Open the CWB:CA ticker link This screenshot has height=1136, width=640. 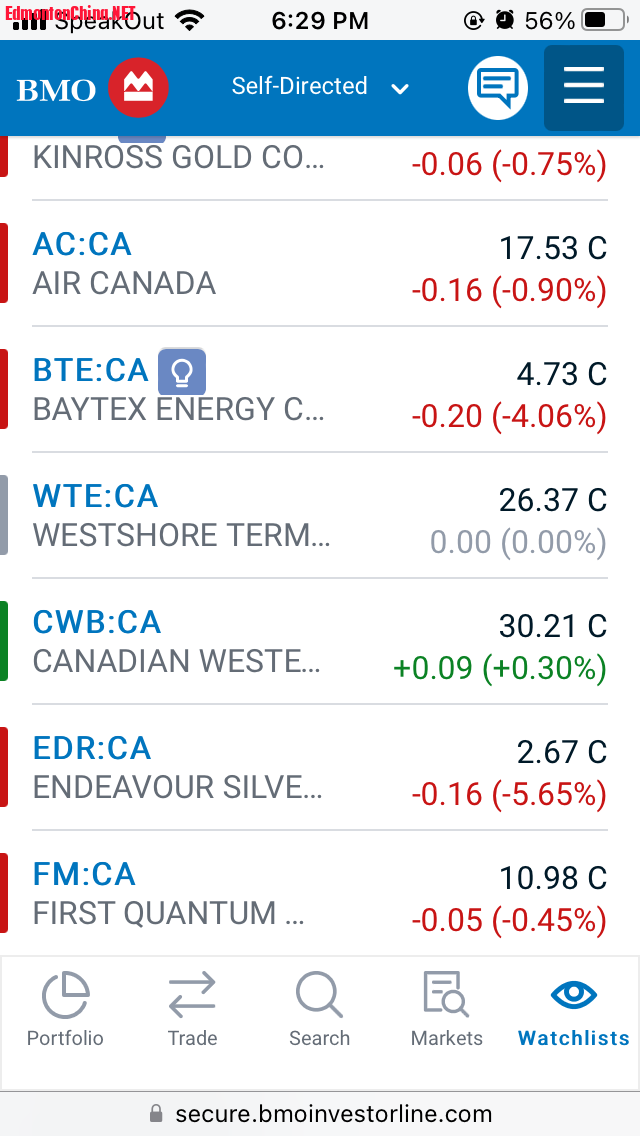pyautogui.click(x=97, y=622)
